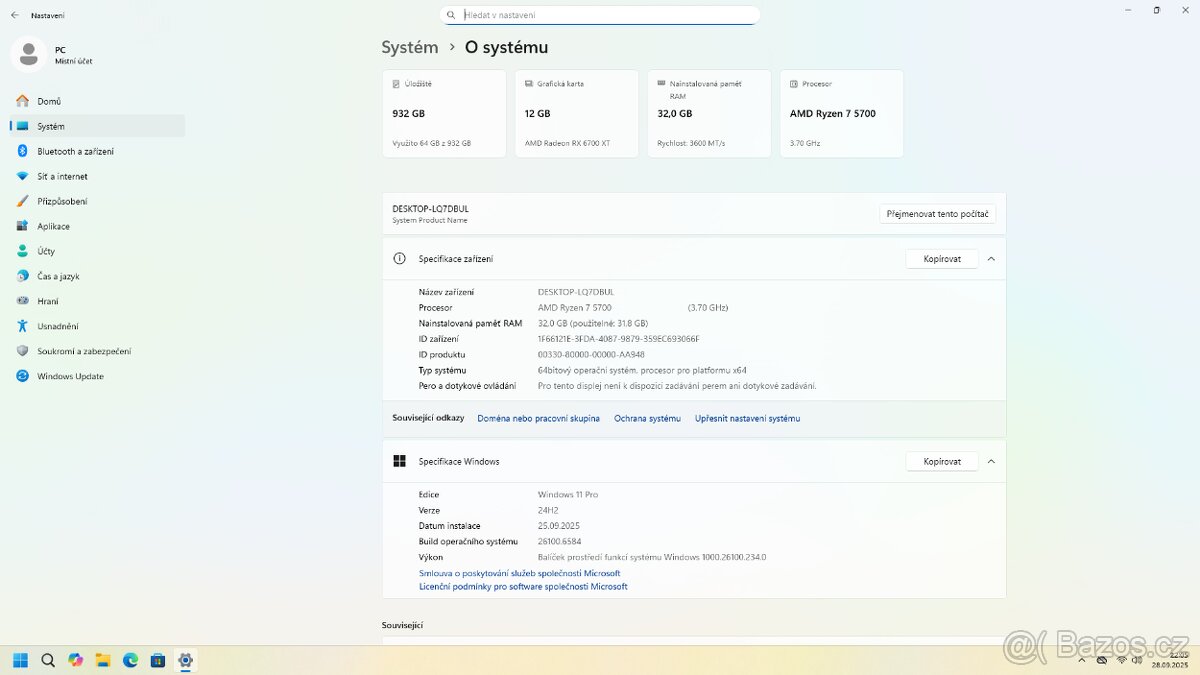Click the Start button on the taskbar
This screenshot has width=1200, height=675.
pyautogui.click(x=20, y=660)
